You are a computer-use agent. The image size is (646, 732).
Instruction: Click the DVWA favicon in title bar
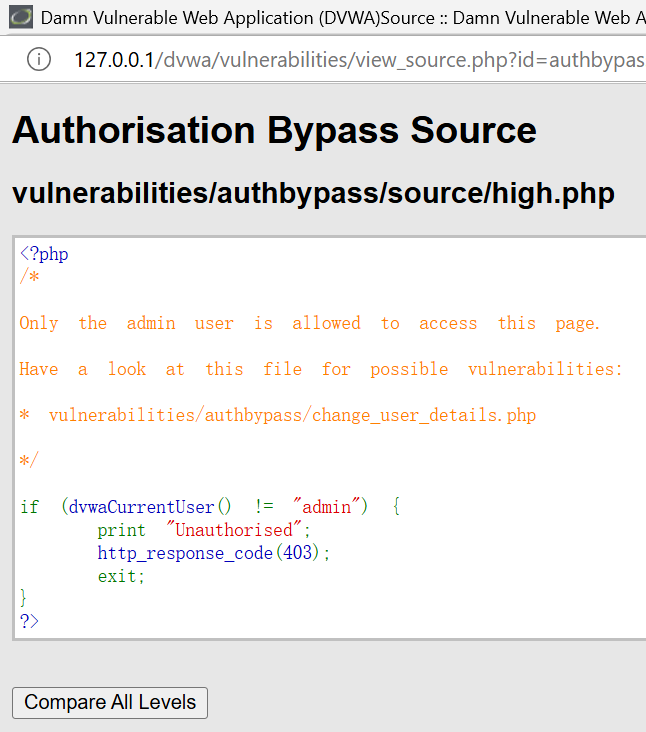point(21,17)
